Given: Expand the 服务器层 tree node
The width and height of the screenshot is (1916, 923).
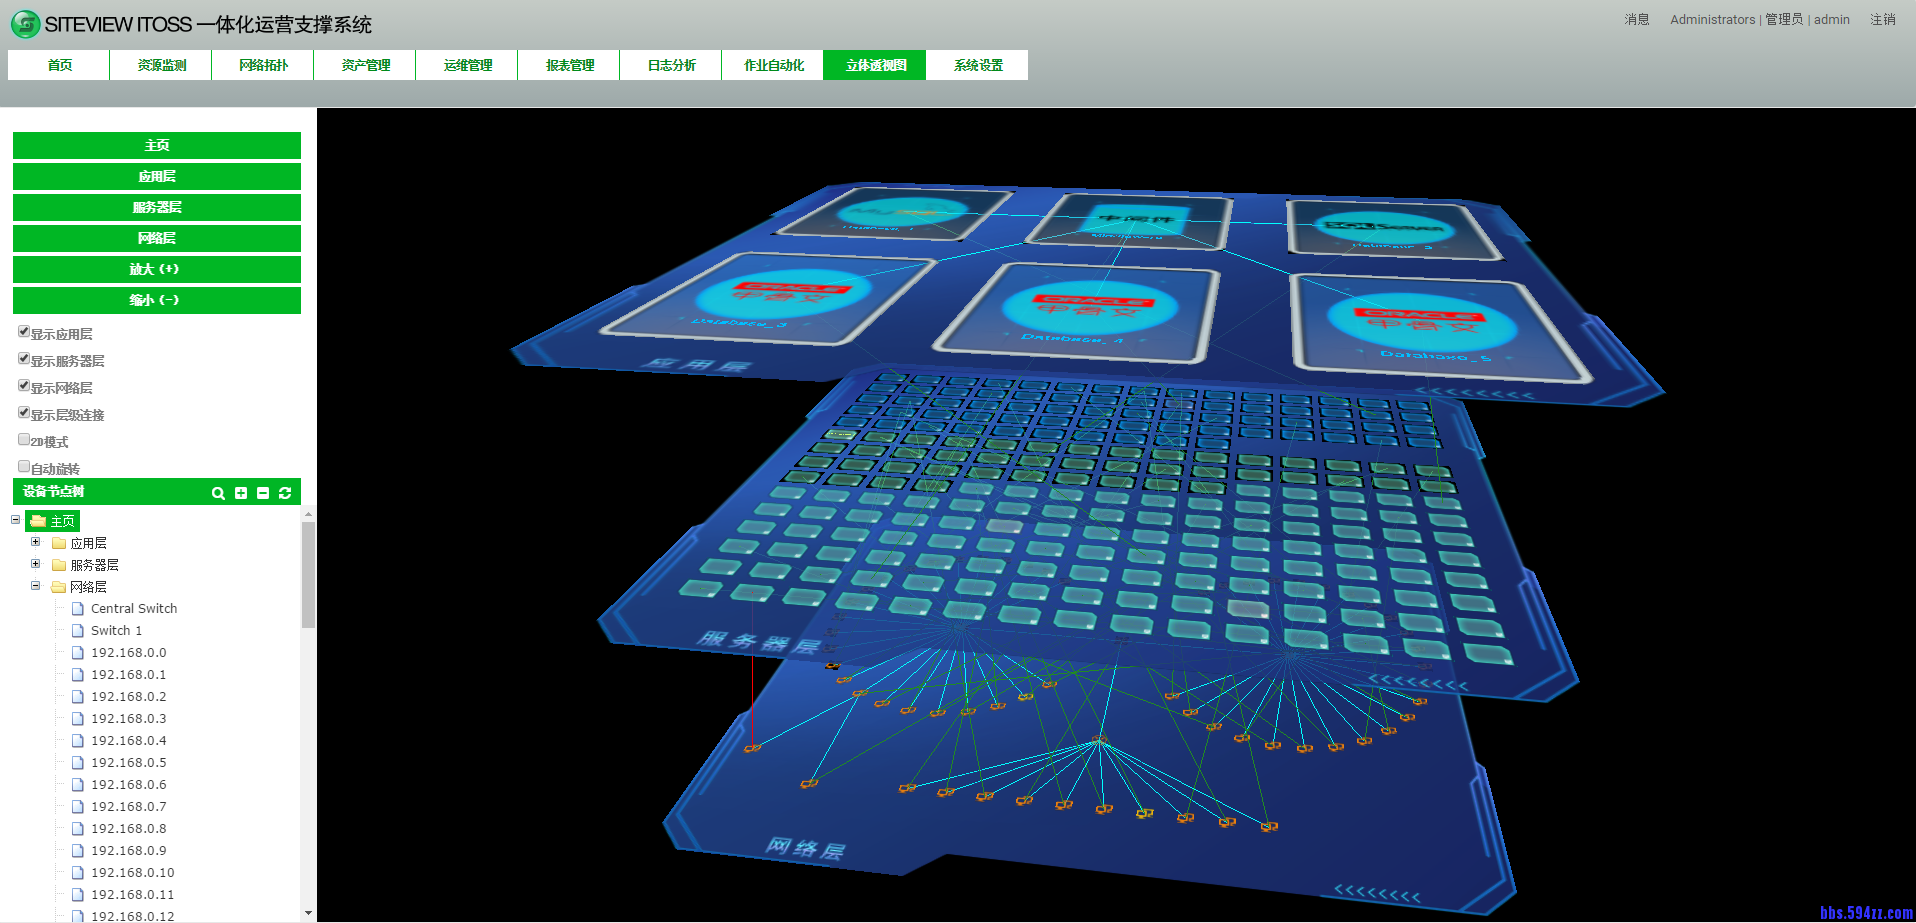Looking at the screenshot, I should 36,564.
